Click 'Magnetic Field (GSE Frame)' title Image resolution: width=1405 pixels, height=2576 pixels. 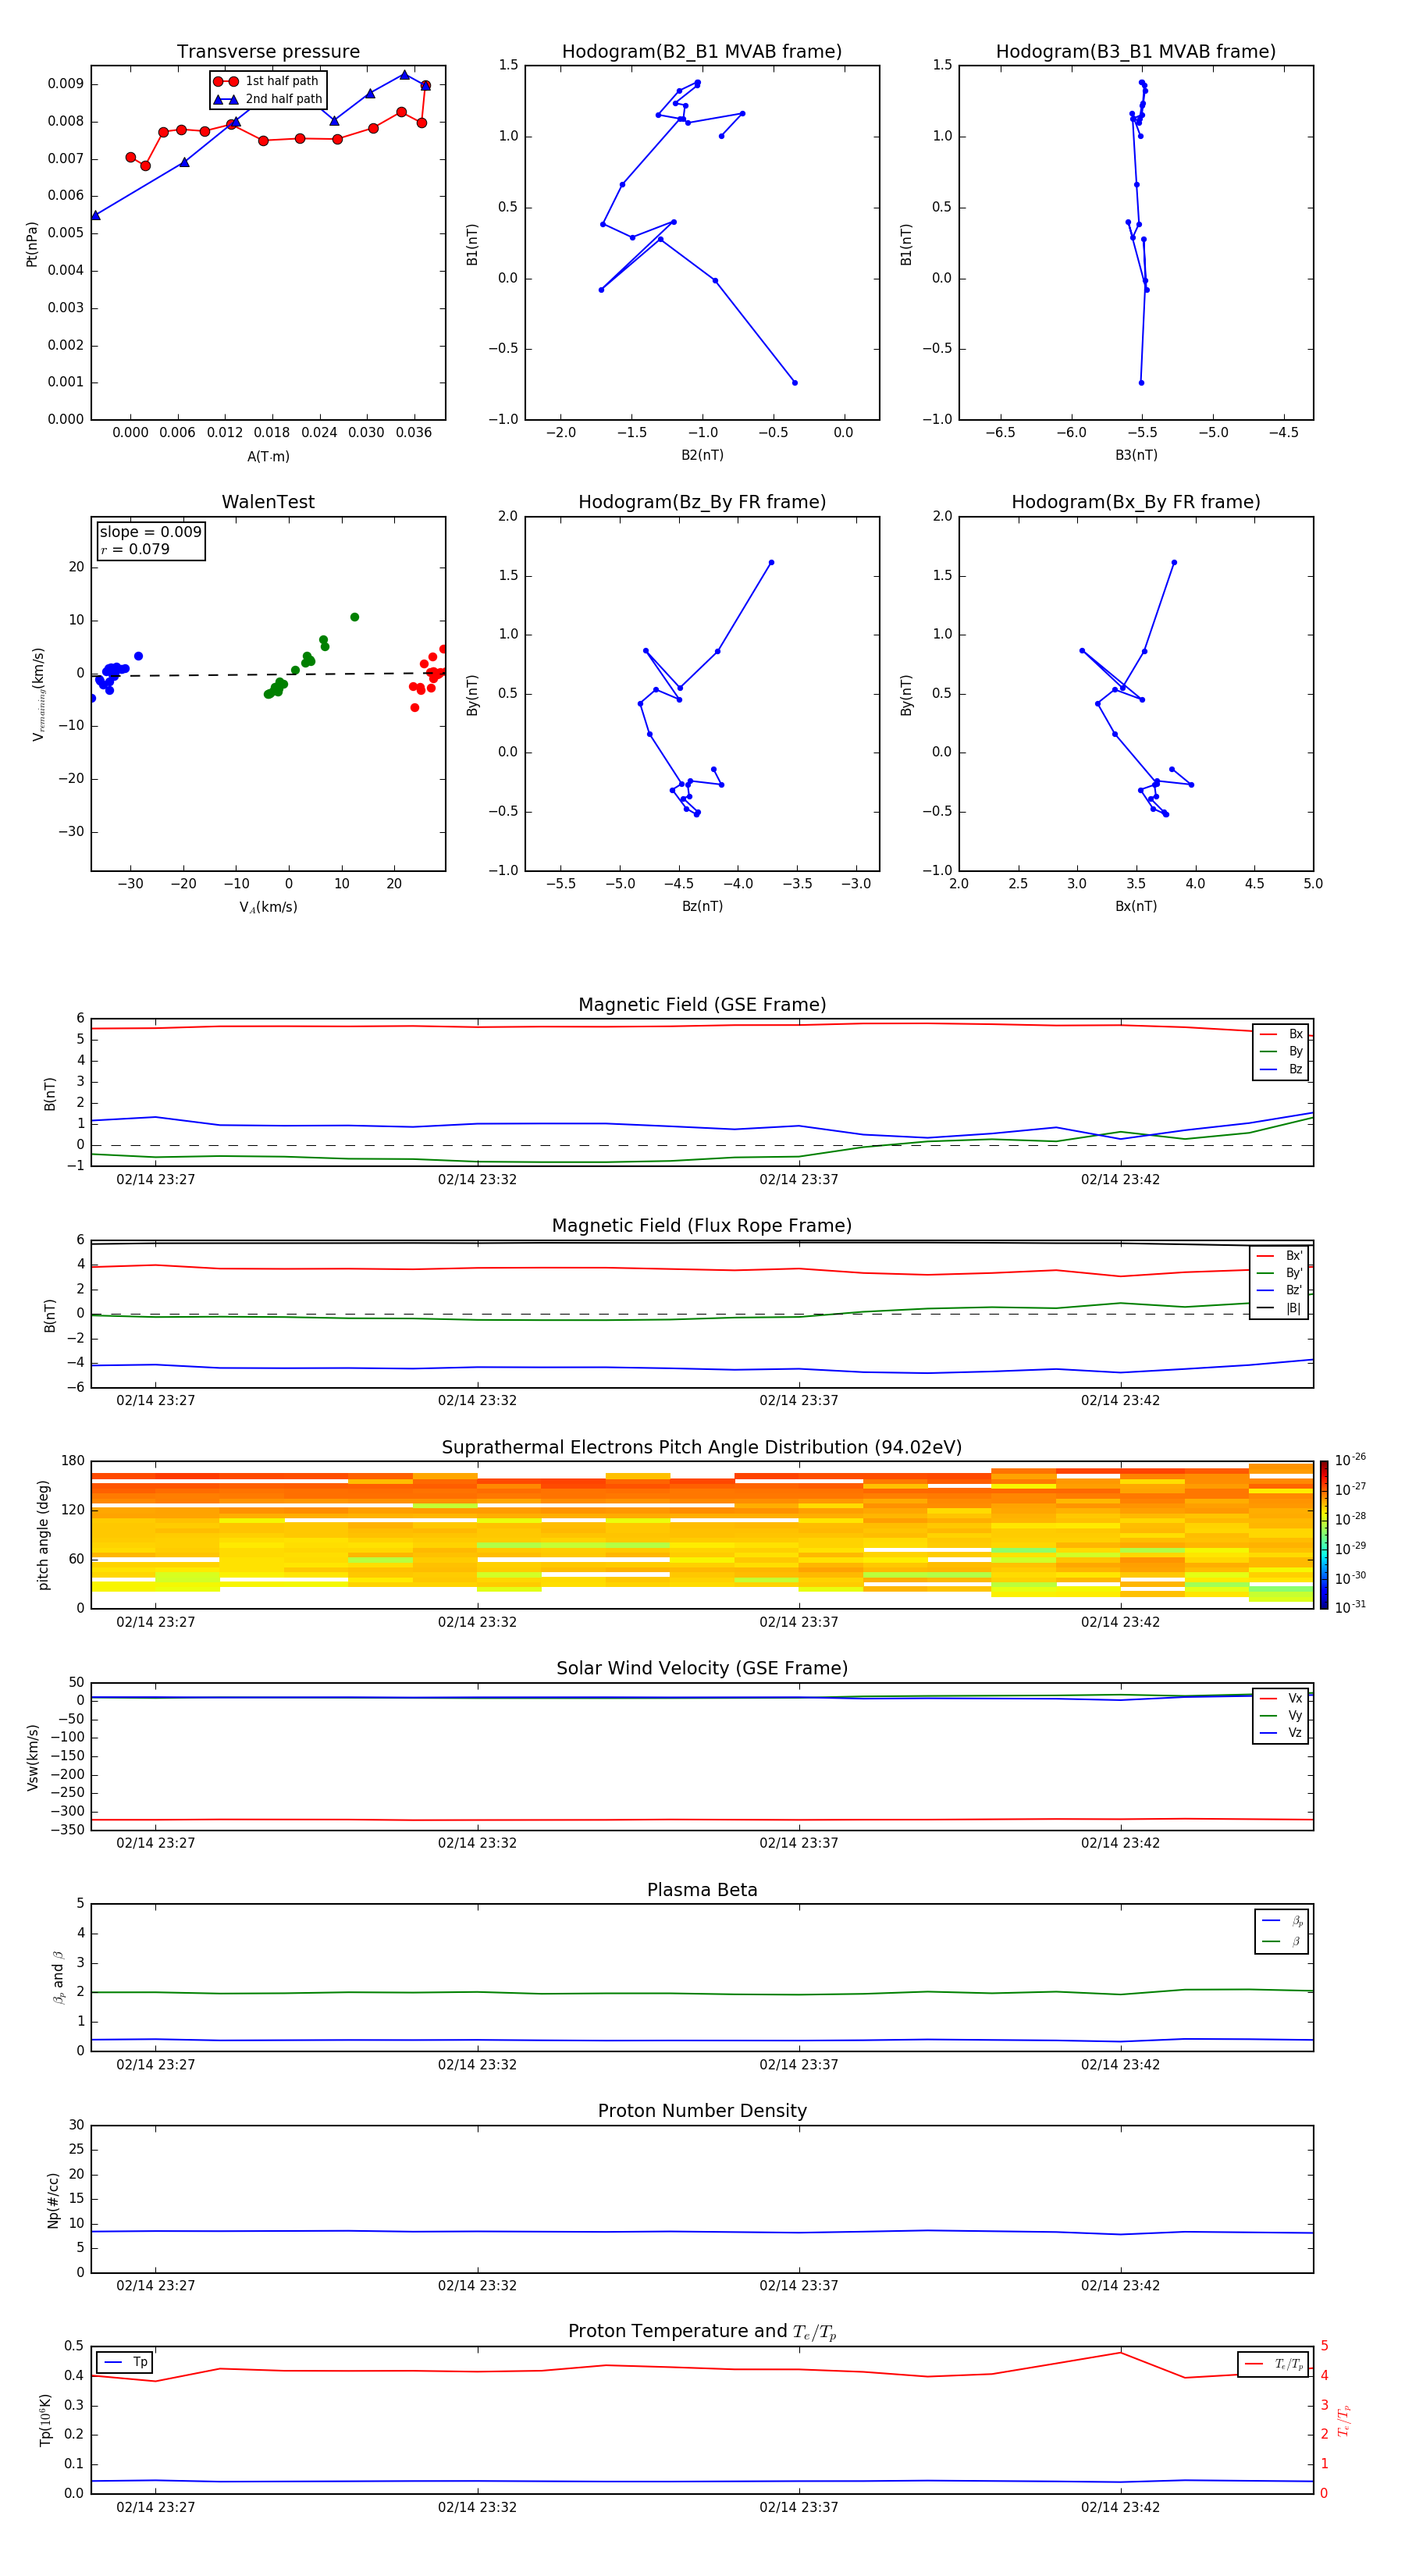[x=702, y=1005]
